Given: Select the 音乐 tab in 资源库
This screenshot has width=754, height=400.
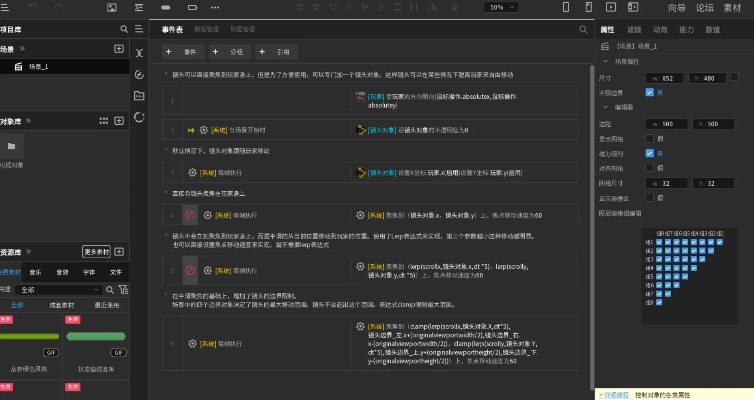Looking at the screenshot, I should click(x=35, y=271).
